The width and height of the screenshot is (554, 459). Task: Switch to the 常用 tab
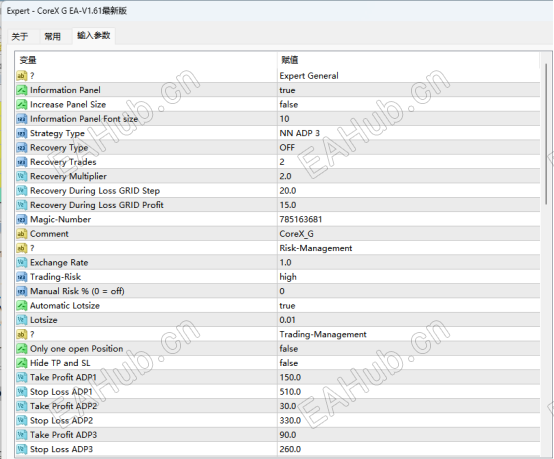pos(52,36)
